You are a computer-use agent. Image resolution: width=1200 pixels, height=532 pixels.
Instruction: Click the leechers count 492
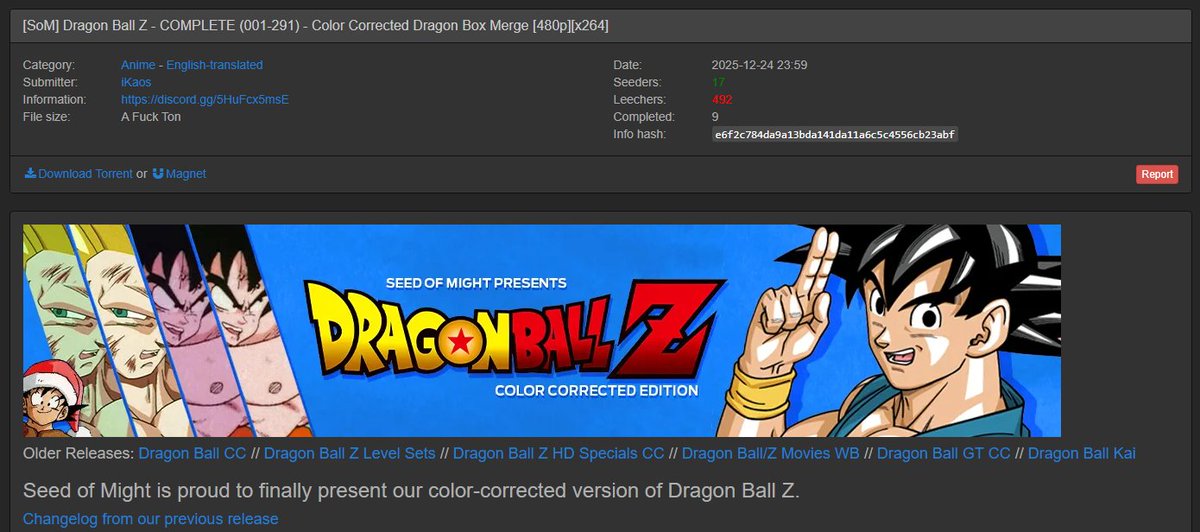722,100
